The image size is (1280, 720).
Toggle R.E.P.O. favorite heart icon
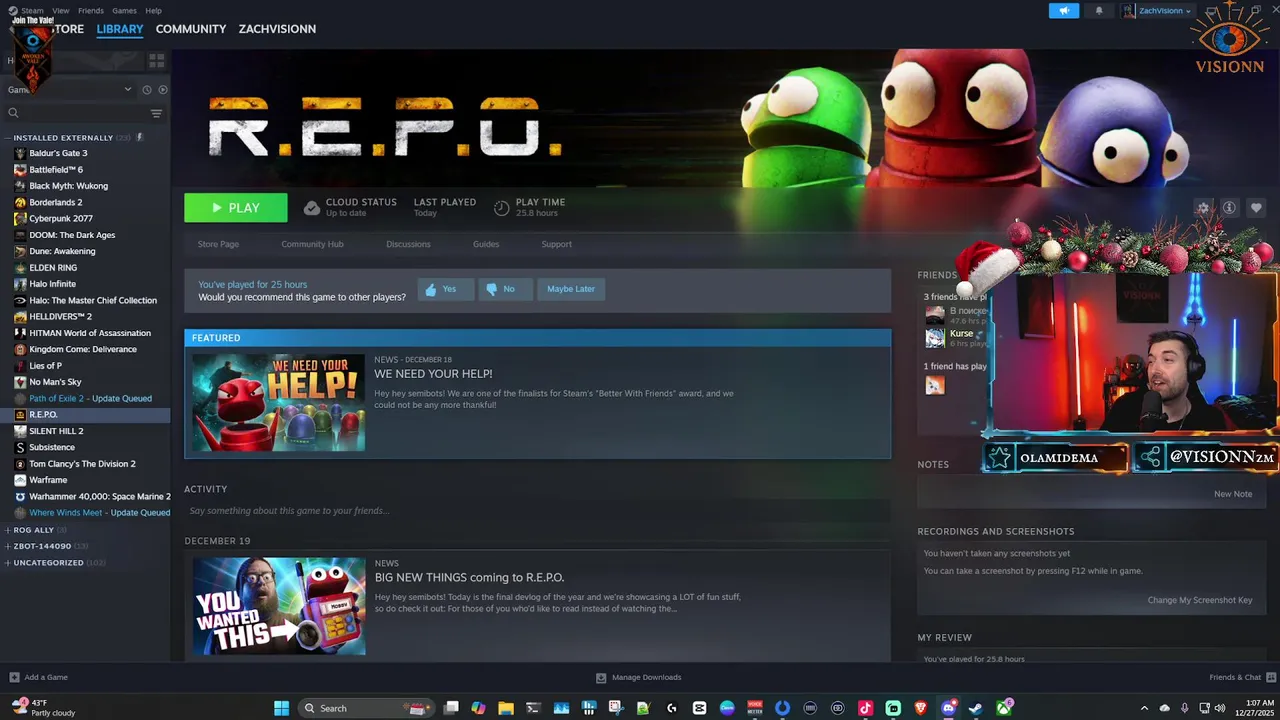pyautogui.click(x=1256, y=208)
